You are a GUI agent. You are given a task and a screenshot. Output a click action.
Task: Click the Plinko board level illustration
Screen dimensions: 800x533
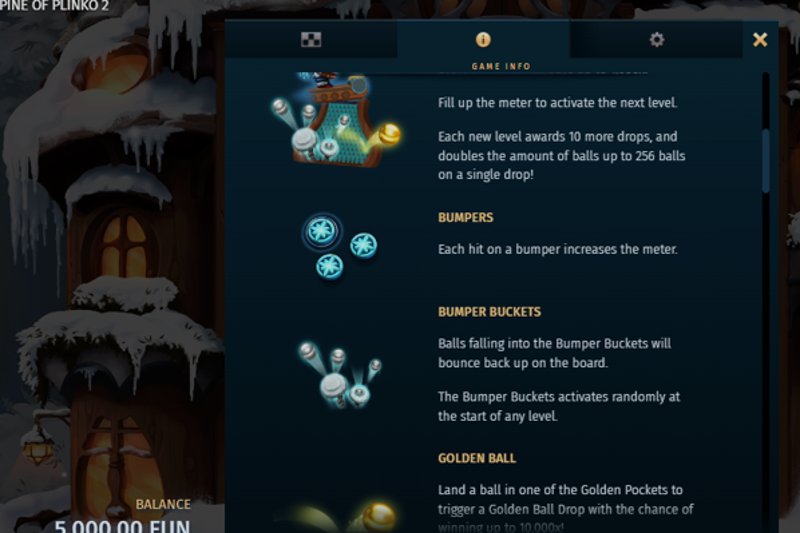click(x=336, y=120)
